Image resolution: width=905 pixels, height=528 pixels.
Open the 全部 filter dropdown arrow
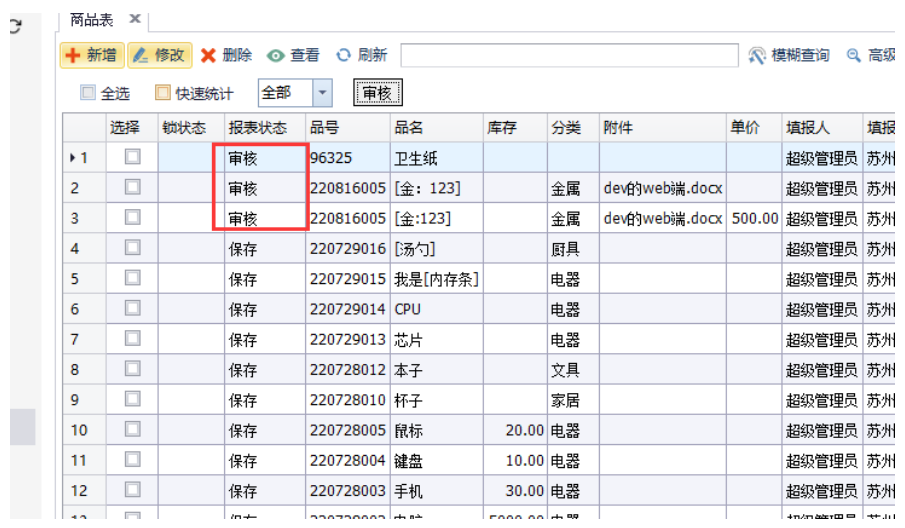[x=322, y=93]
